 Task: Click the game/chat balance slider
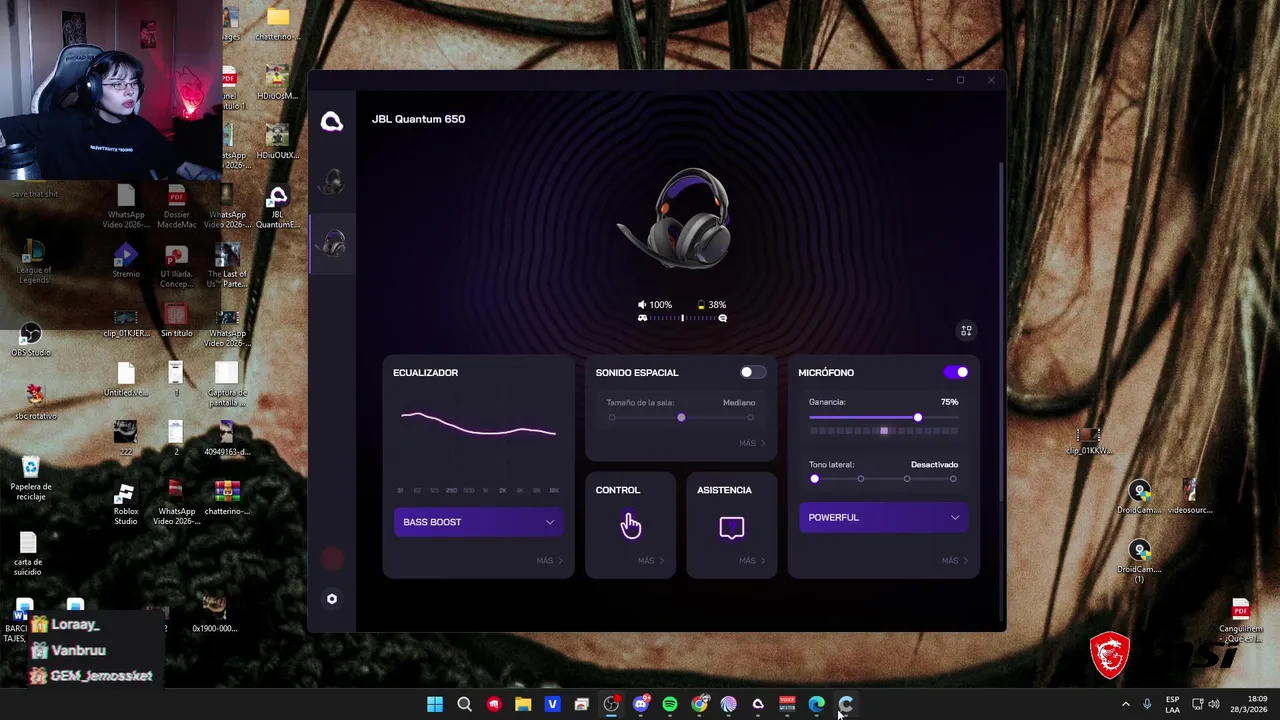click(x=682, y=318)
